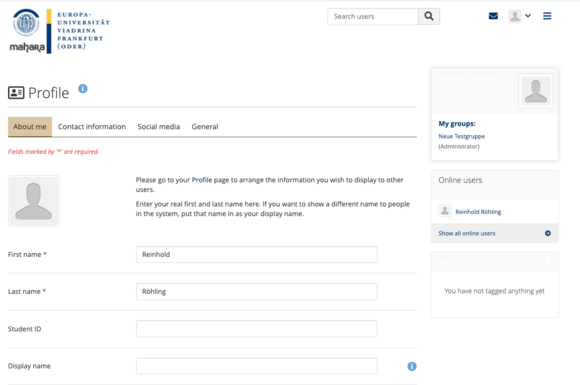Open the inbox envelope icon

[493, 16]
